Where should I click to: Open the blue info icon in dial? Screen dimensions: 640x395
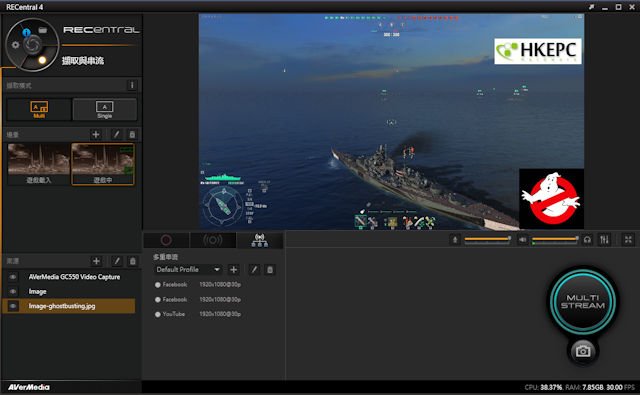click(27, 32)
